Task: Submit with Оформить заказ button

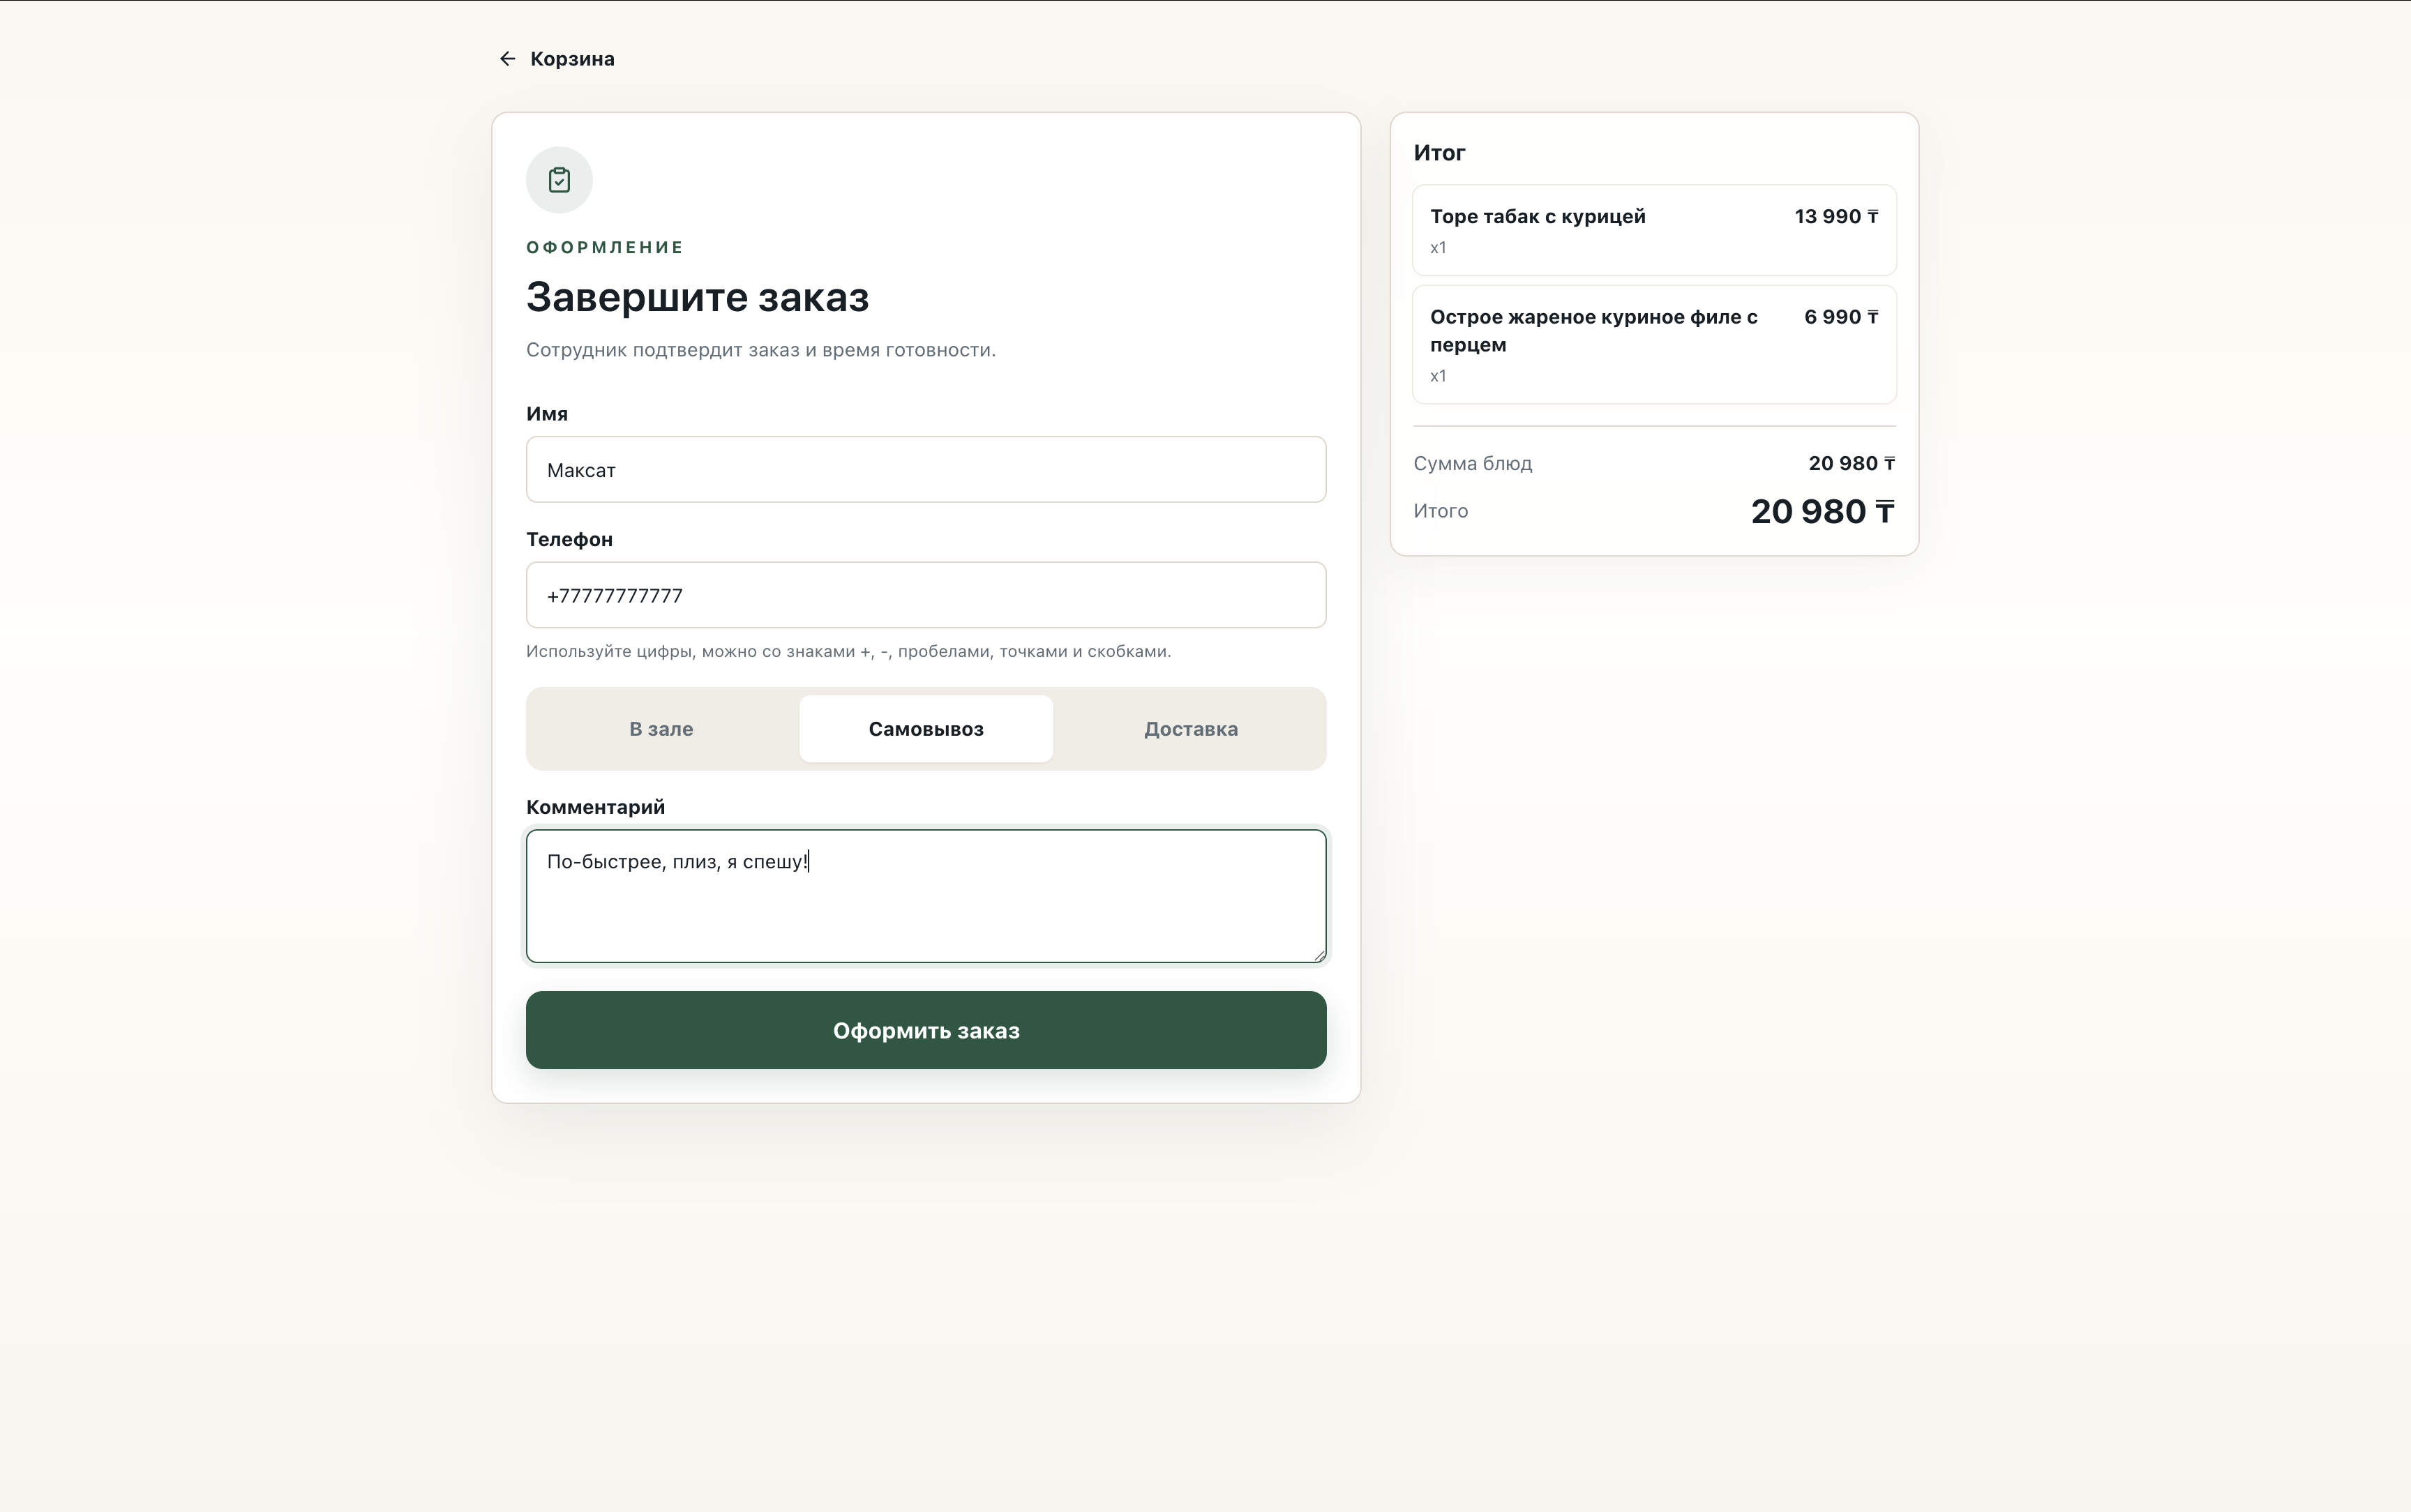Action: tap(926, 1030)
